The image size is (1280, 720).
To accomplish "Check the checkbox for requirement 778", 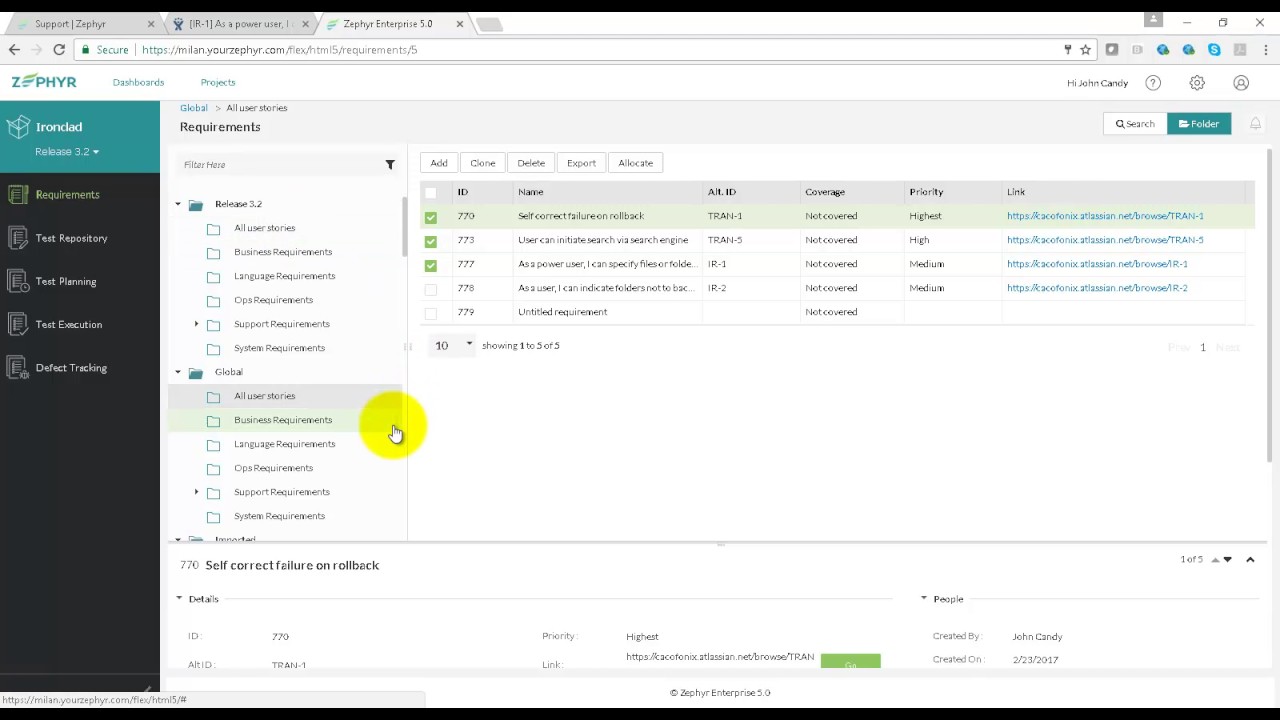I will [x=431, y=289].
